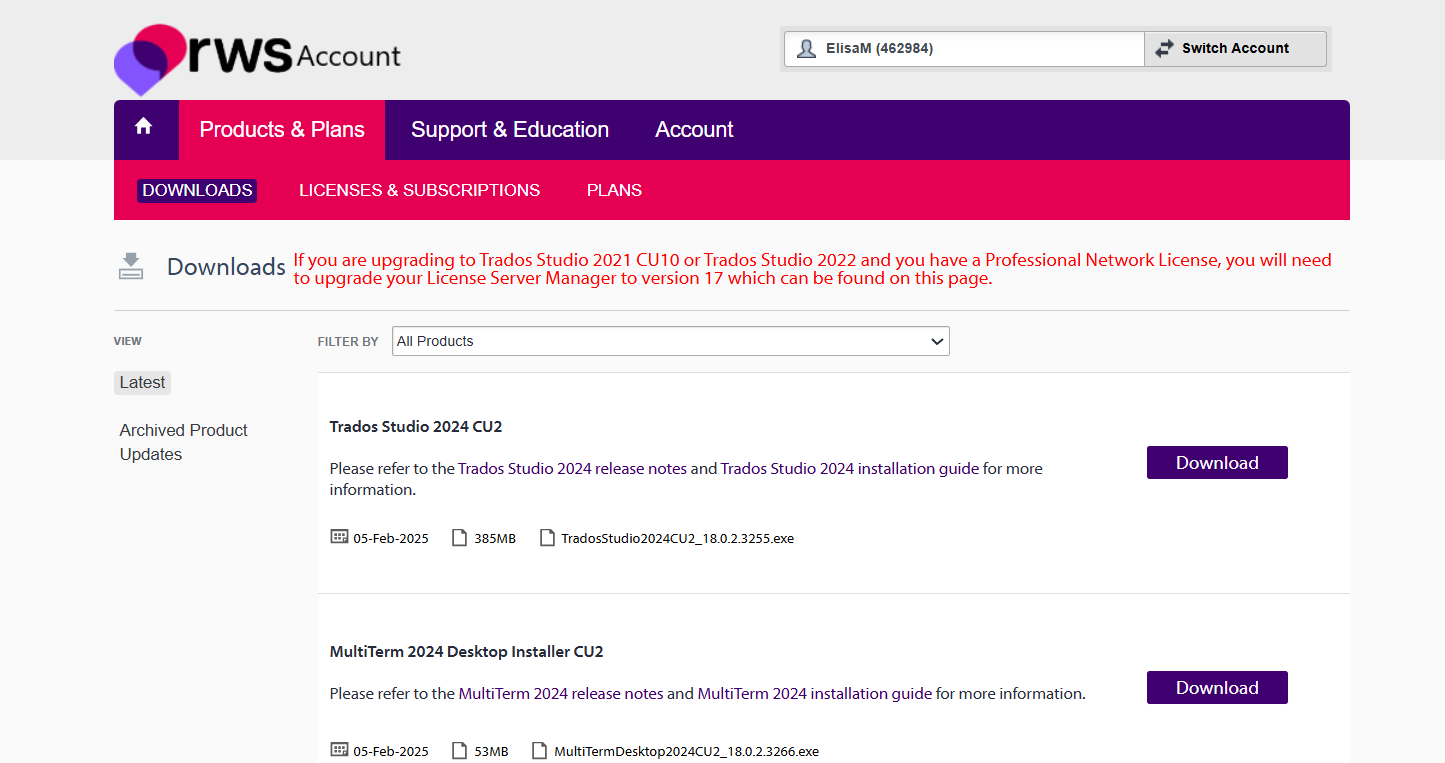Click file icon next to 385MB
Image resolution: width=1445 pixels, height=763 pixels.
pyautogui.click(x=460, y=538)
